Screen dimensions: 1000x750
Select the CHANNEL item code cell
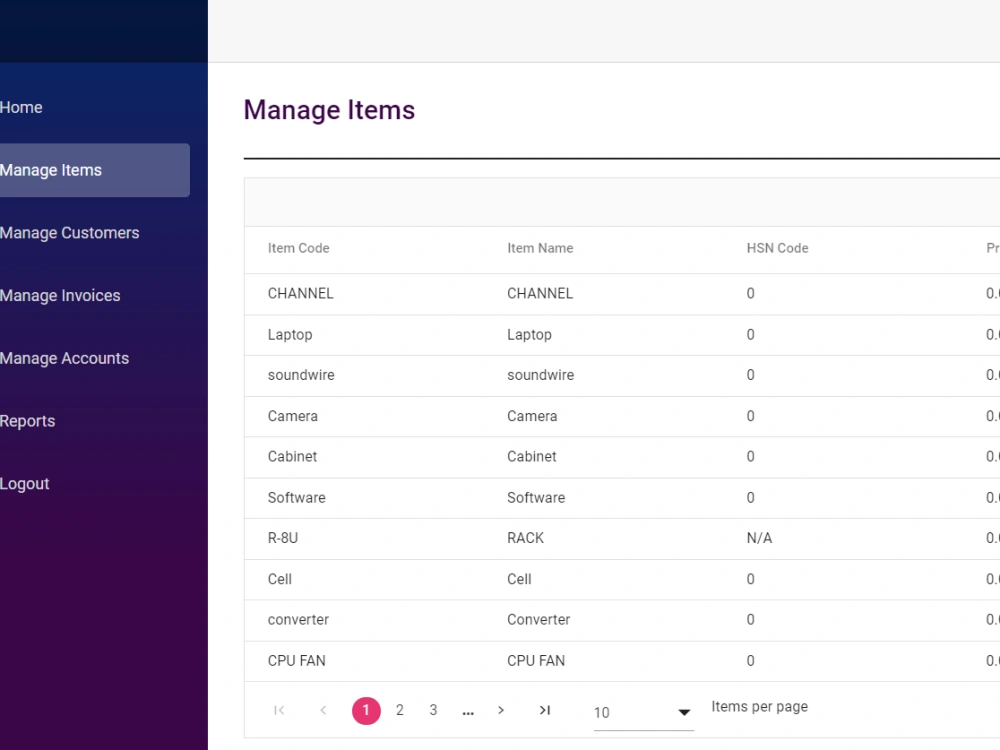click(x=300, y=293)
